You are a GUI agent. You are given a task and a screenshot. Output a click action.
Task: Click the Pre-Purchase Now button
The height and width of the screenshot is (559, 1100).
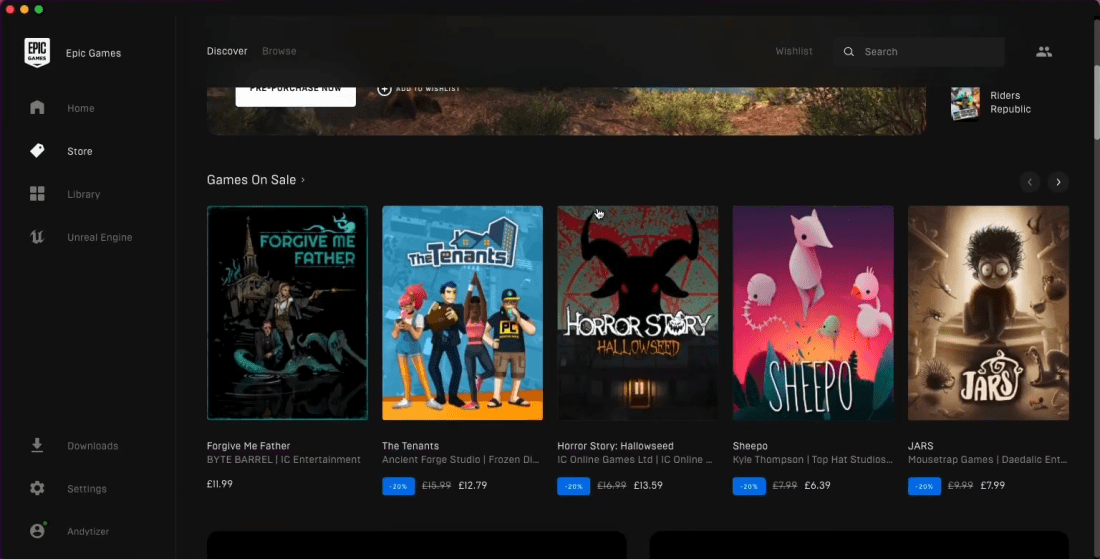tap(295, 95)
